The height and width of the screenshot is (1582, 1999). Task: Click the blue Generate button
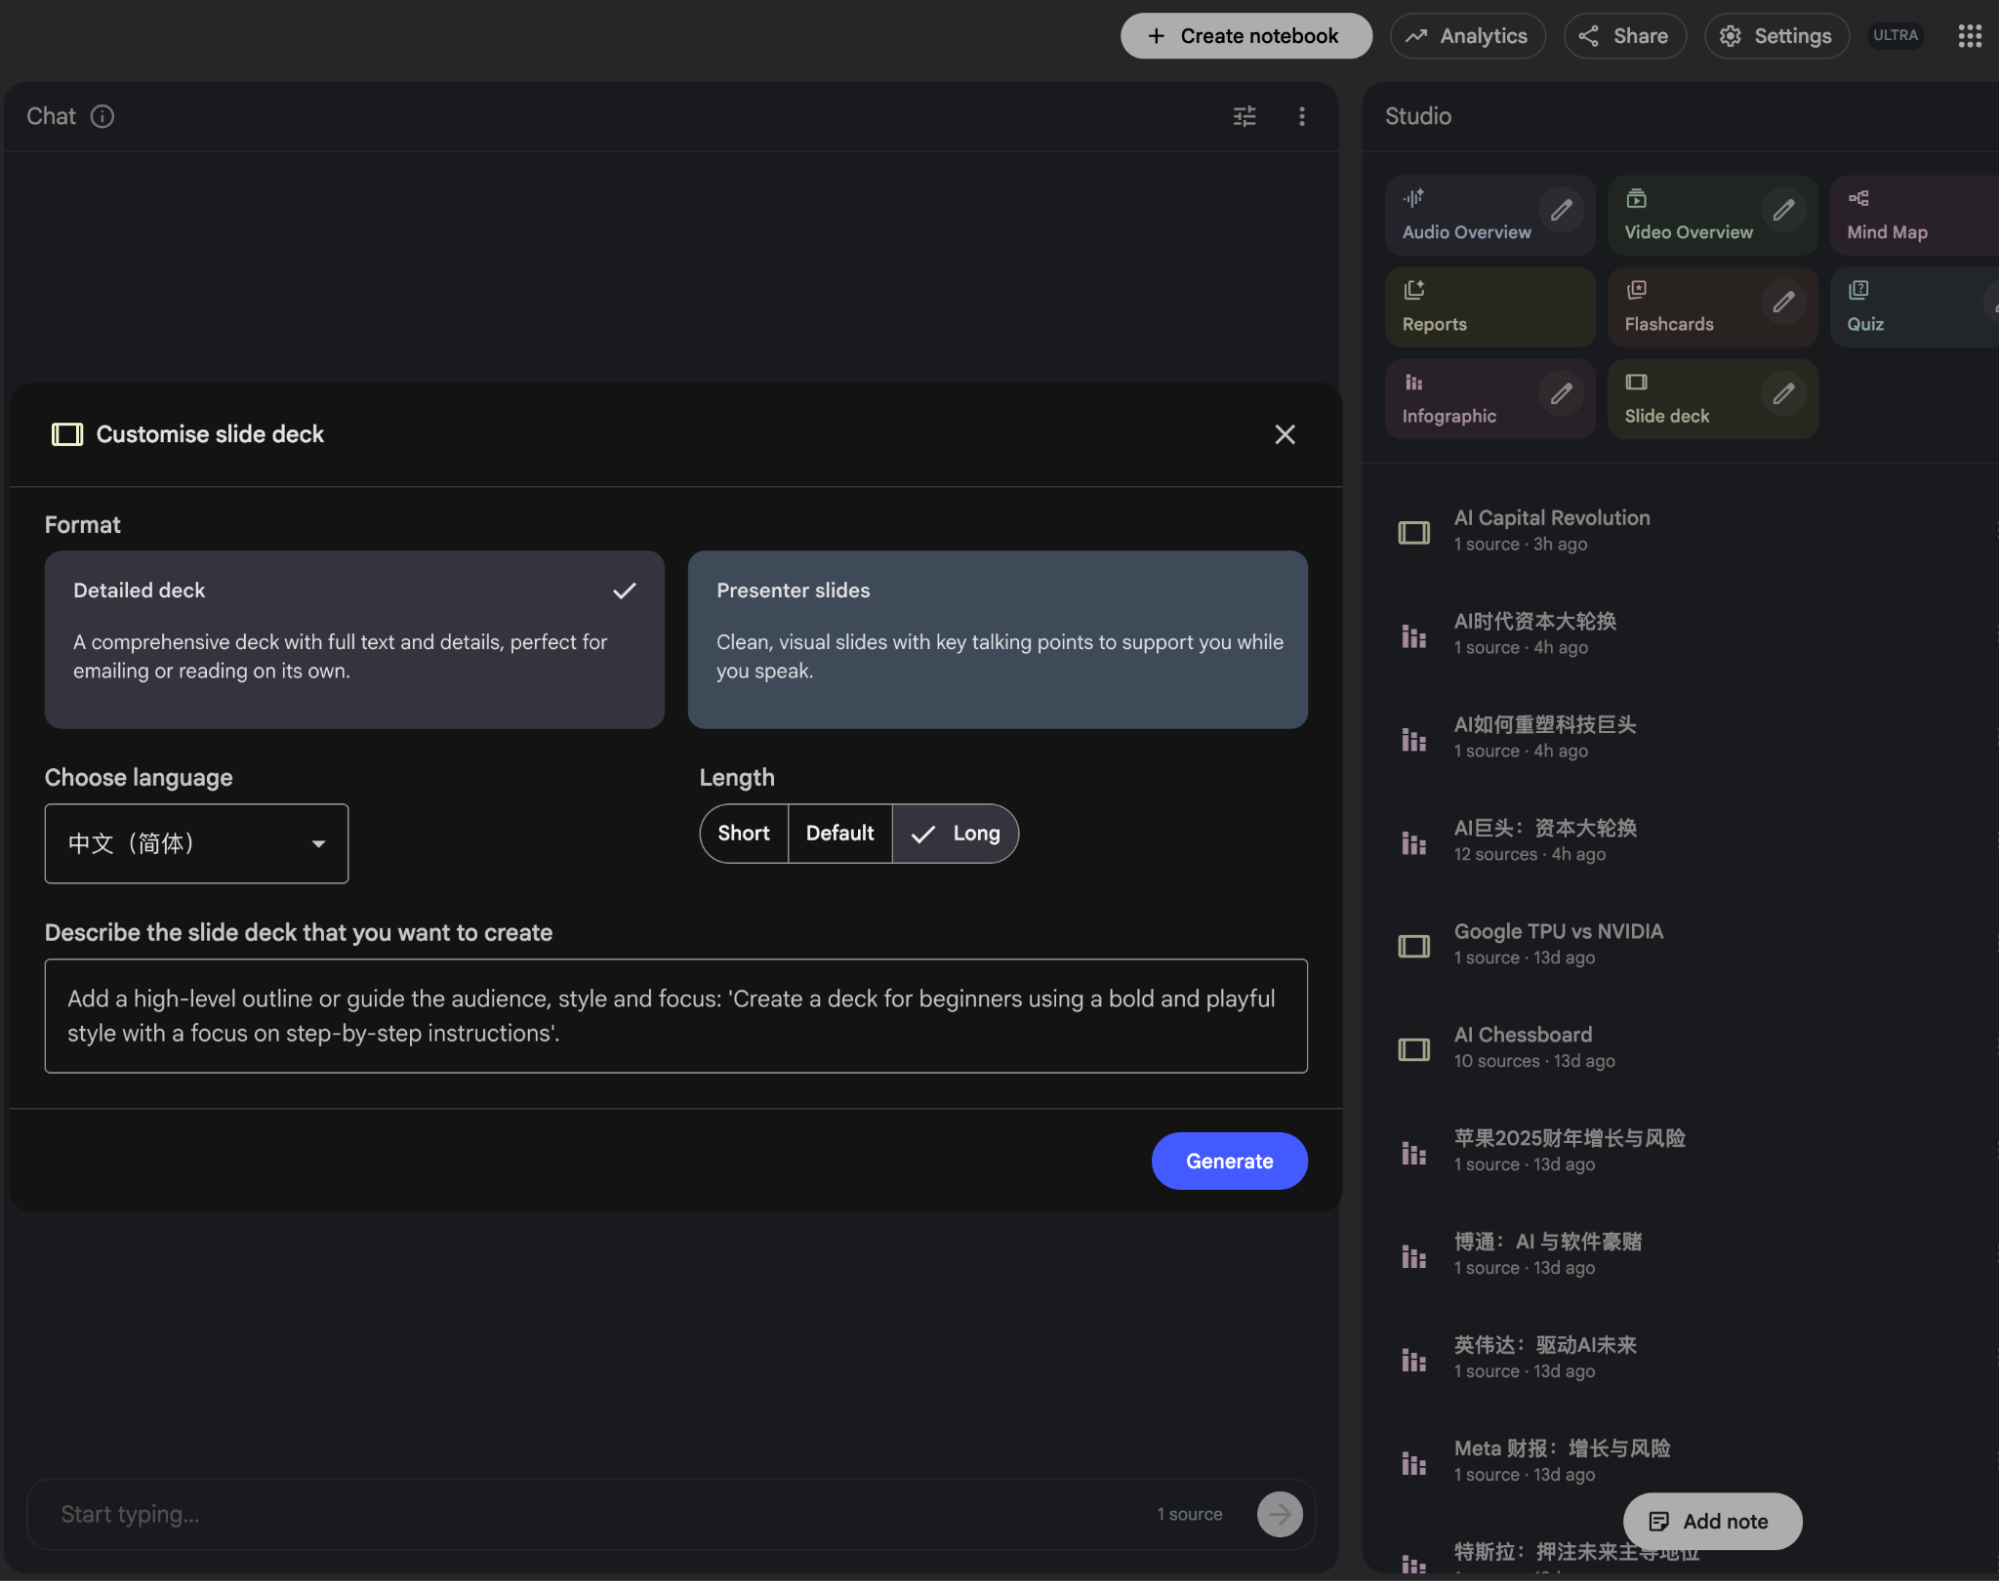1229,1161
